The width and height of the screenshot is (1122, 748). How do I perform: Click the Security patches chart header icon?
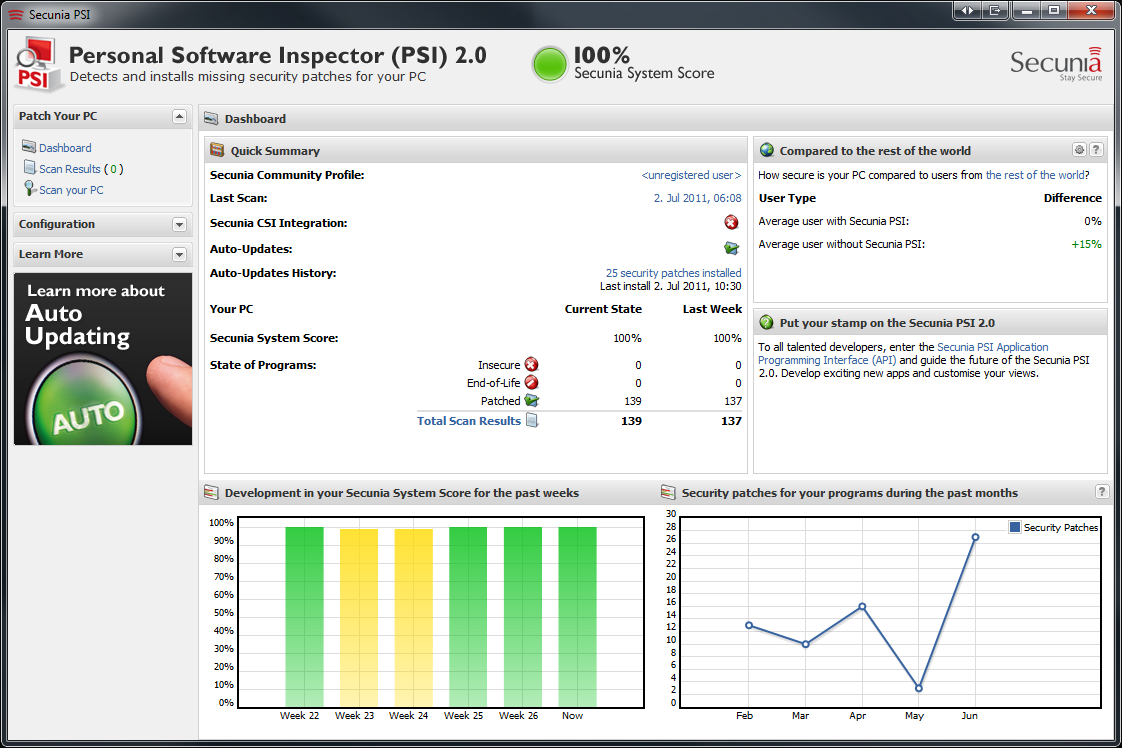coord(668,492)
